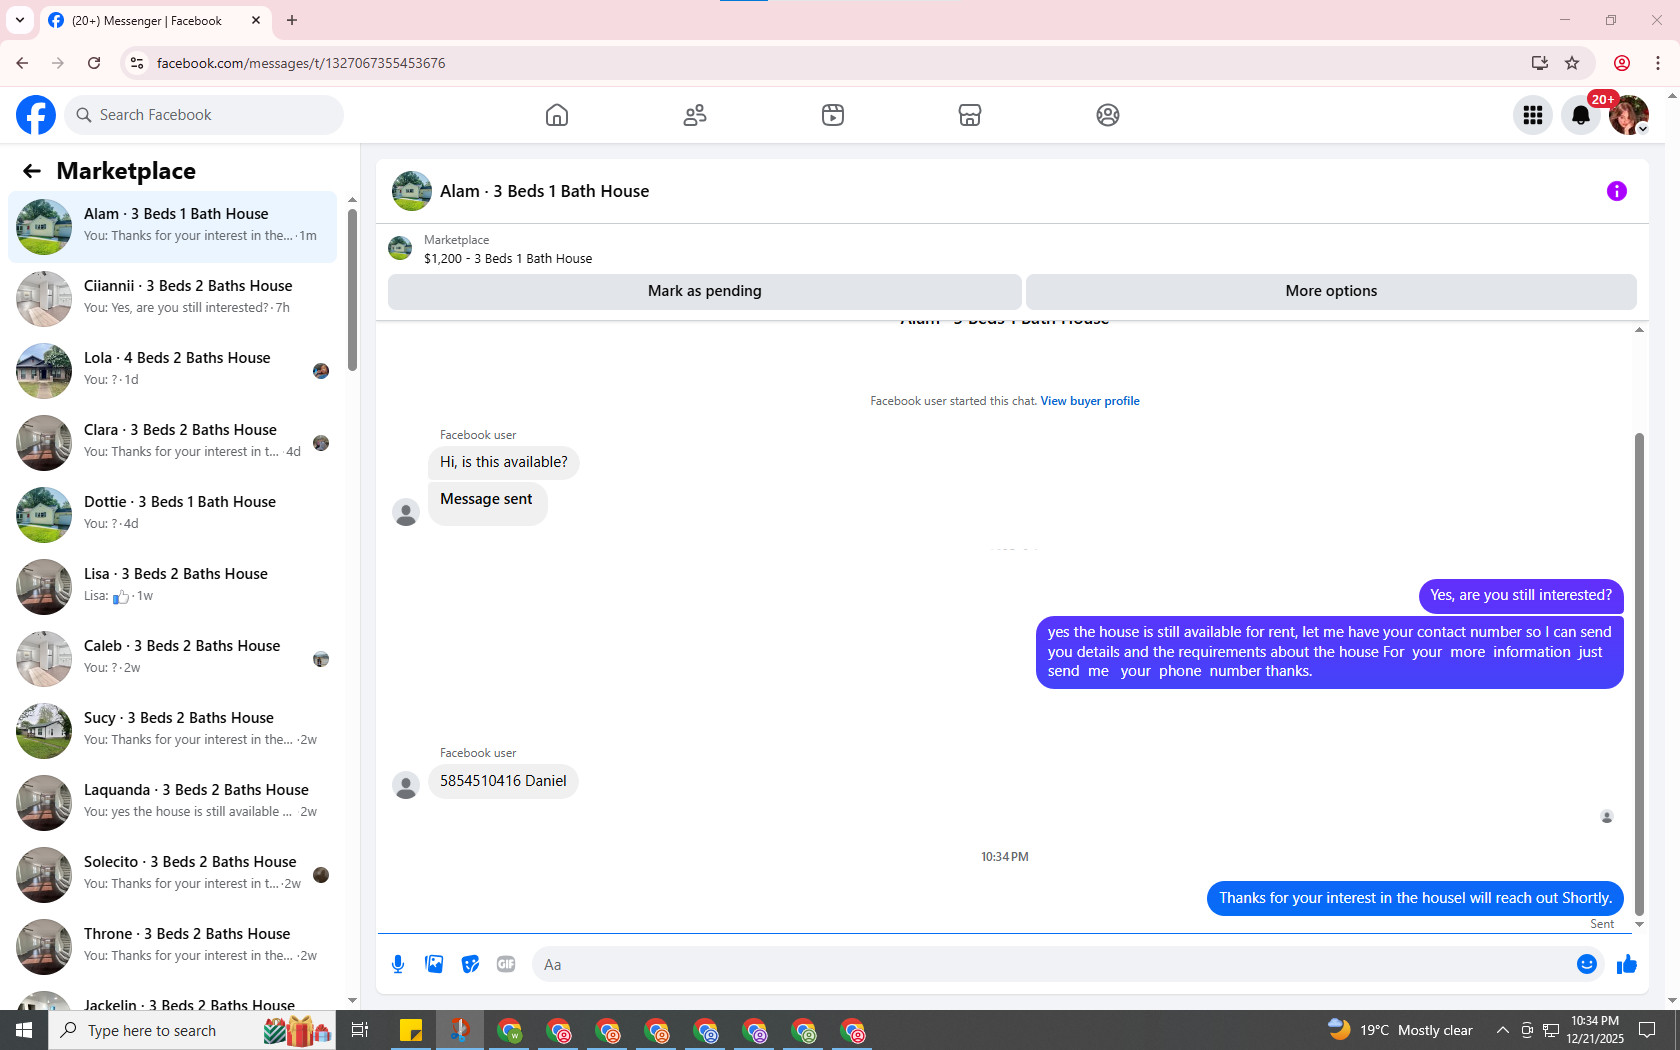Image resolution: width=1680 pixels, height=1050 pixels.
Task: Open Facebook home logo
Action: 36,115
